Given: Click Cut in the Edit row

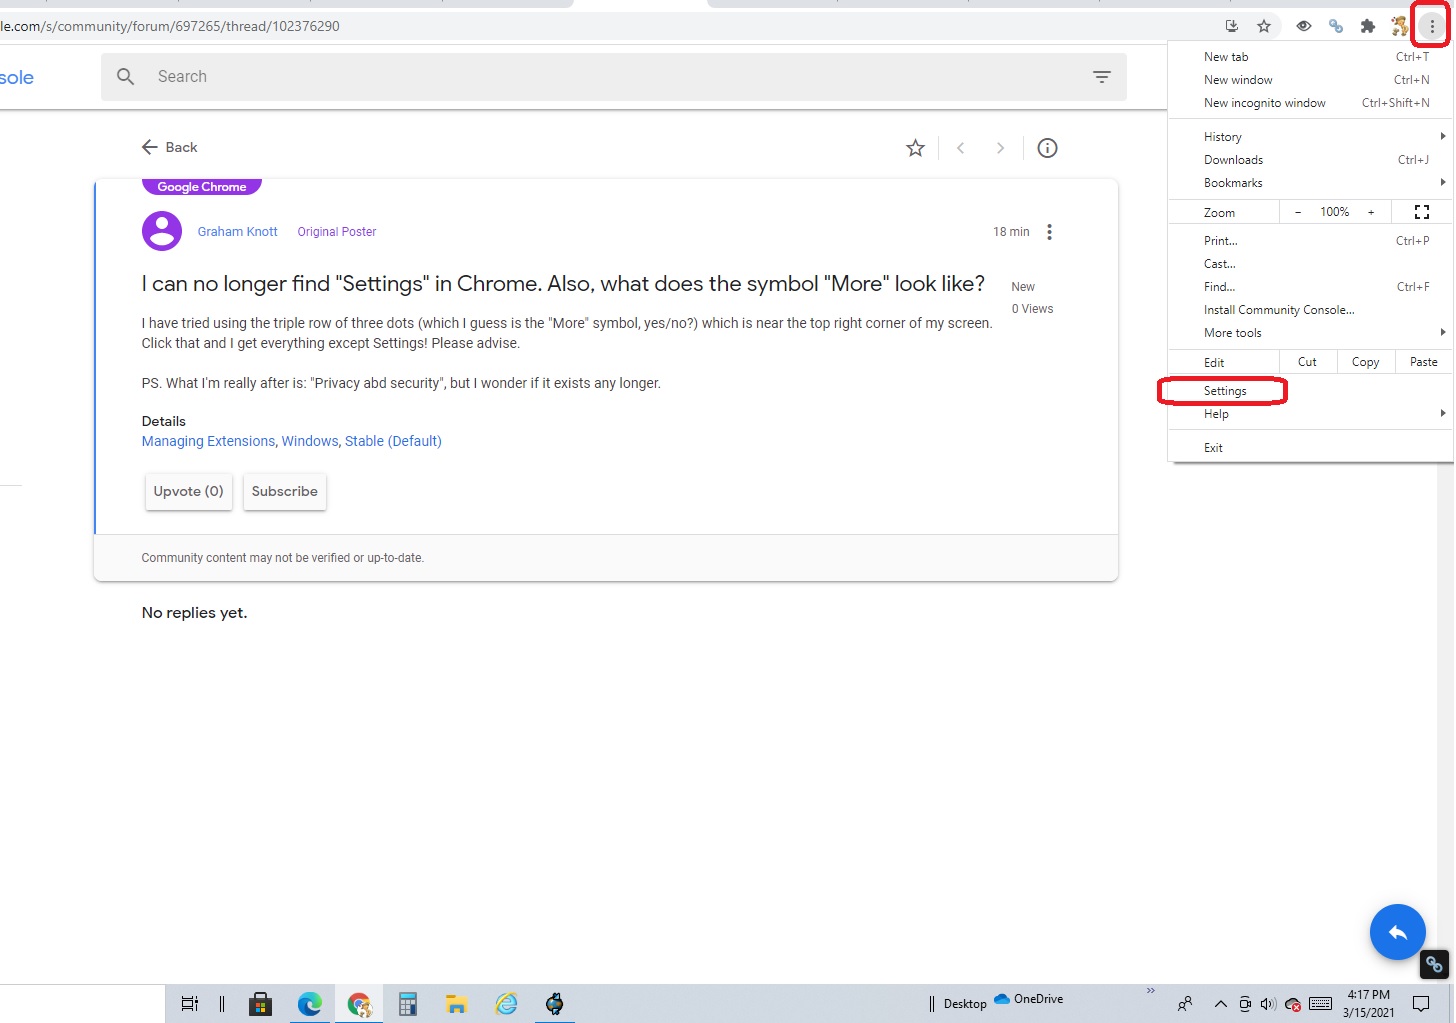Looking at the screenshot, I should pyautogui.click(x=1307, y=362).
